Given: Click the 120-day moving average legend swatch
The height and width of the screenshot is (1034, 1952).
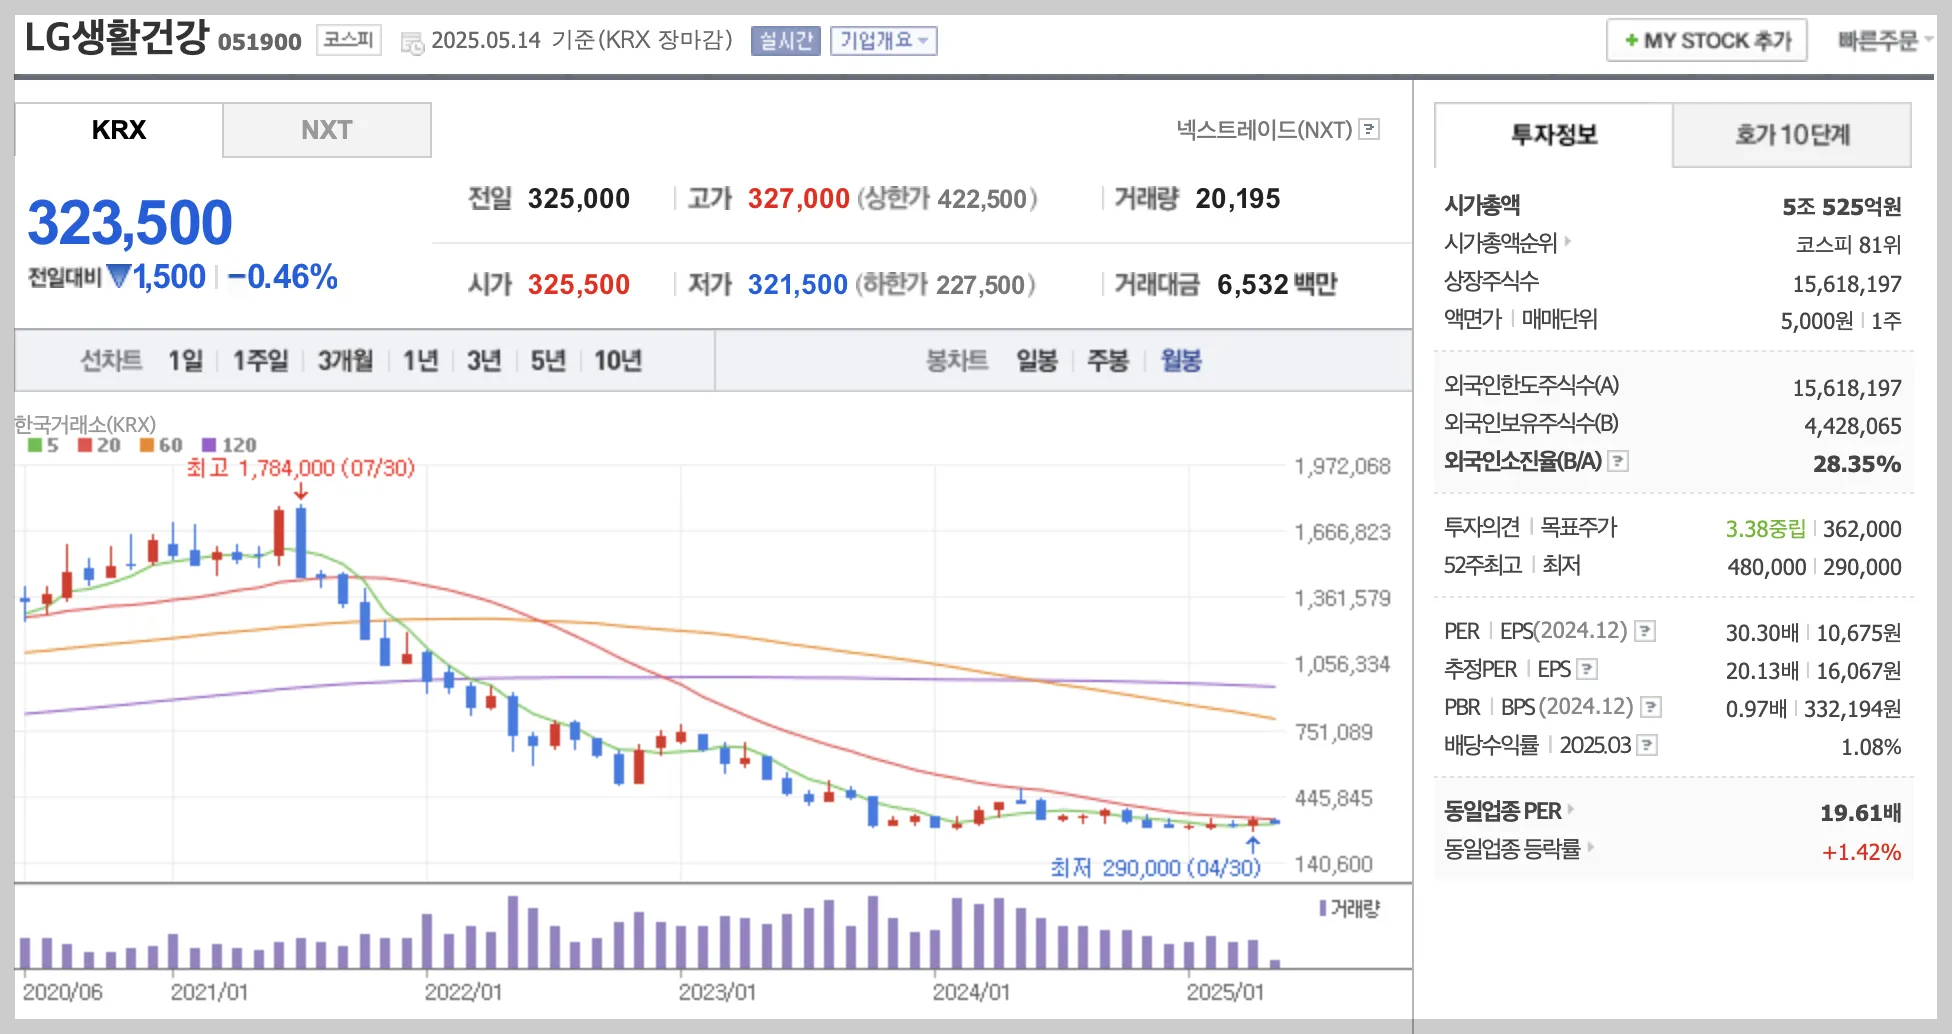Looking at the screenshot, I should (209, 445).
